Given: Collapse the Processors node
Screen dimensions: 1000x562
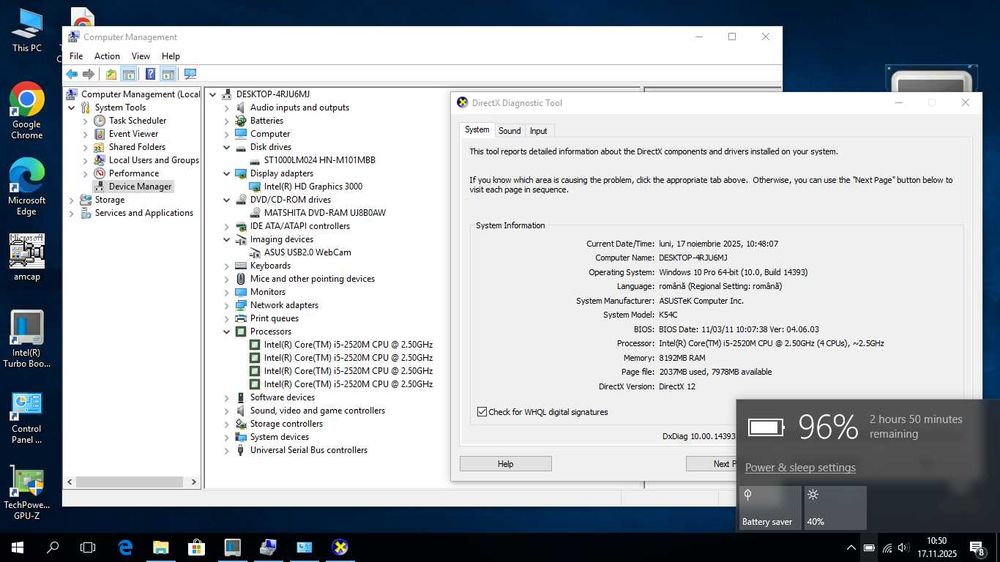Looking at the screenshot, I should [x=226, y=332].
